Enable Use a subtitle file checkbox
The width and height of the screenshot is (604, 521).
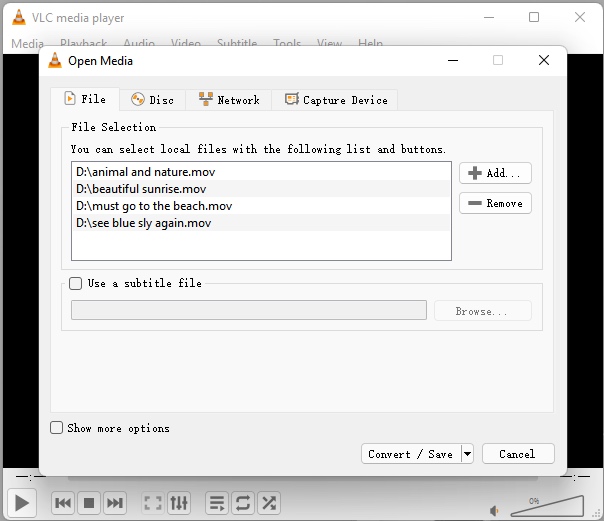76,283
